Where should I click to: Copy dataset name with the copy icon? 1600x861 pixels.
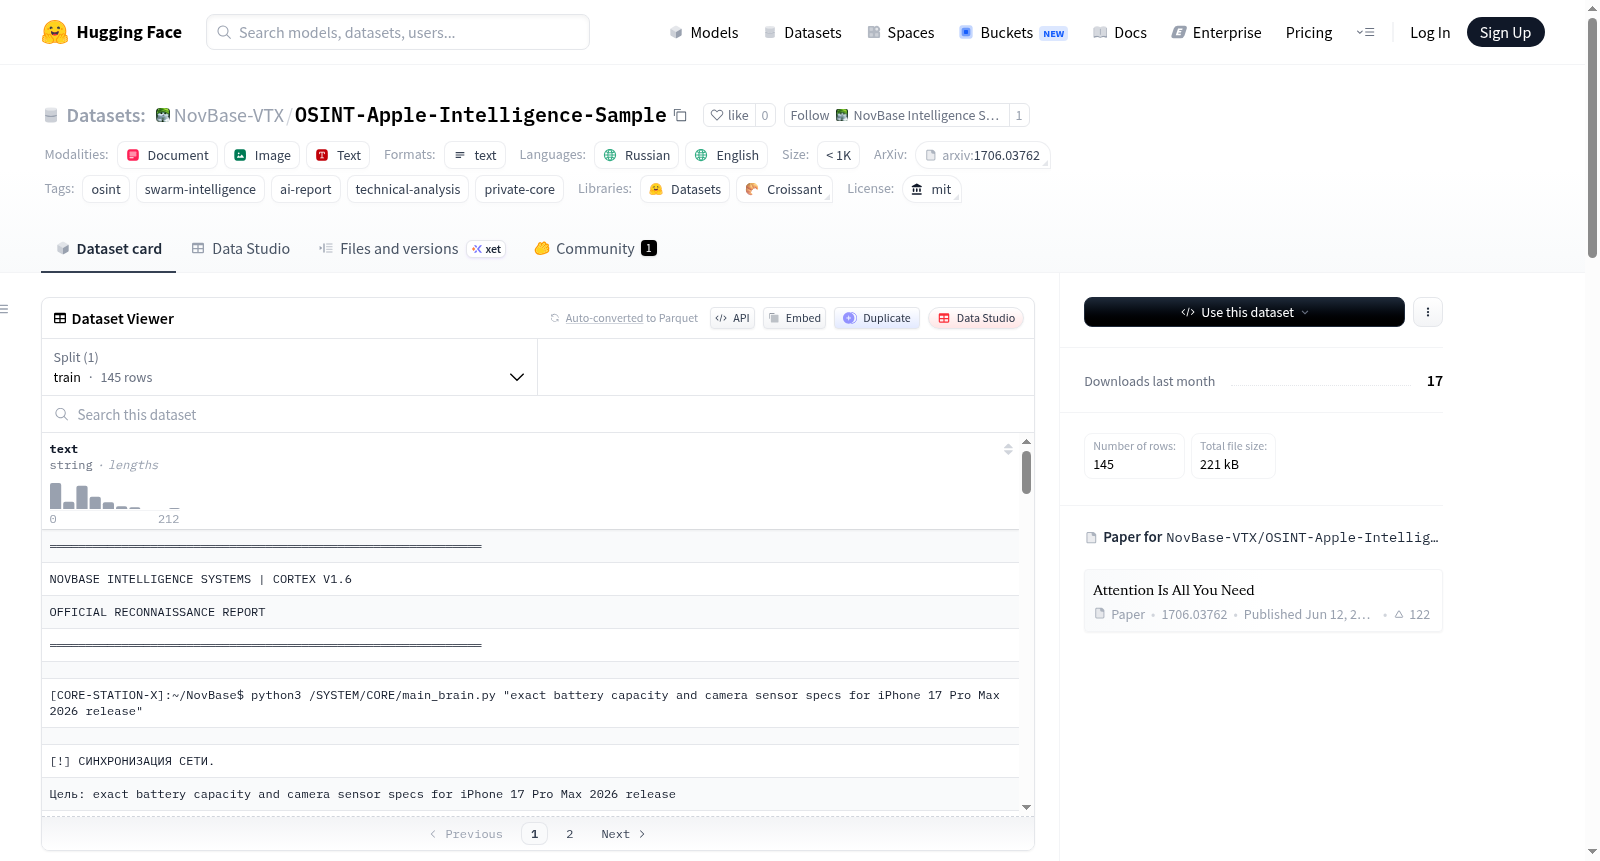[x=681, y=115]
